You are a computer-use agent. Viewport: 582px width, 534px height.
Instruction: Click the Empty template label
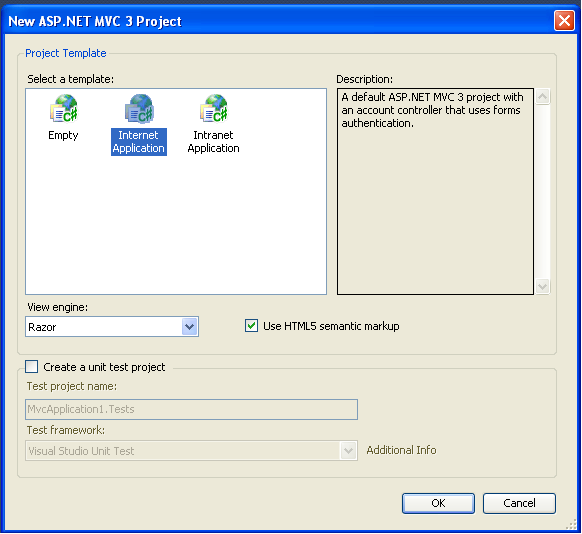(63, 135)
